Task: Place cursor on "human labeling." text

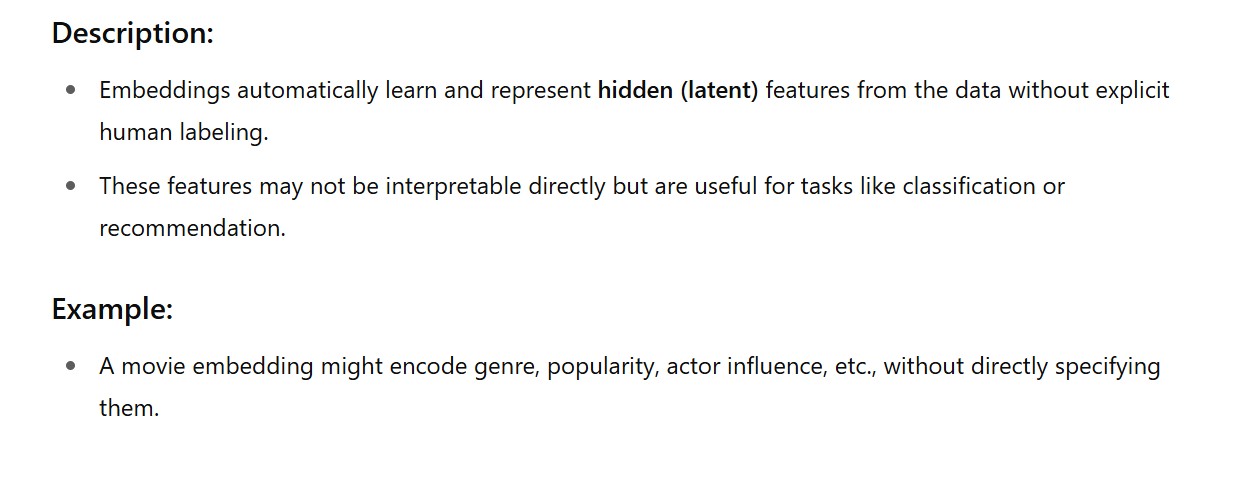Action: [184, 132]
